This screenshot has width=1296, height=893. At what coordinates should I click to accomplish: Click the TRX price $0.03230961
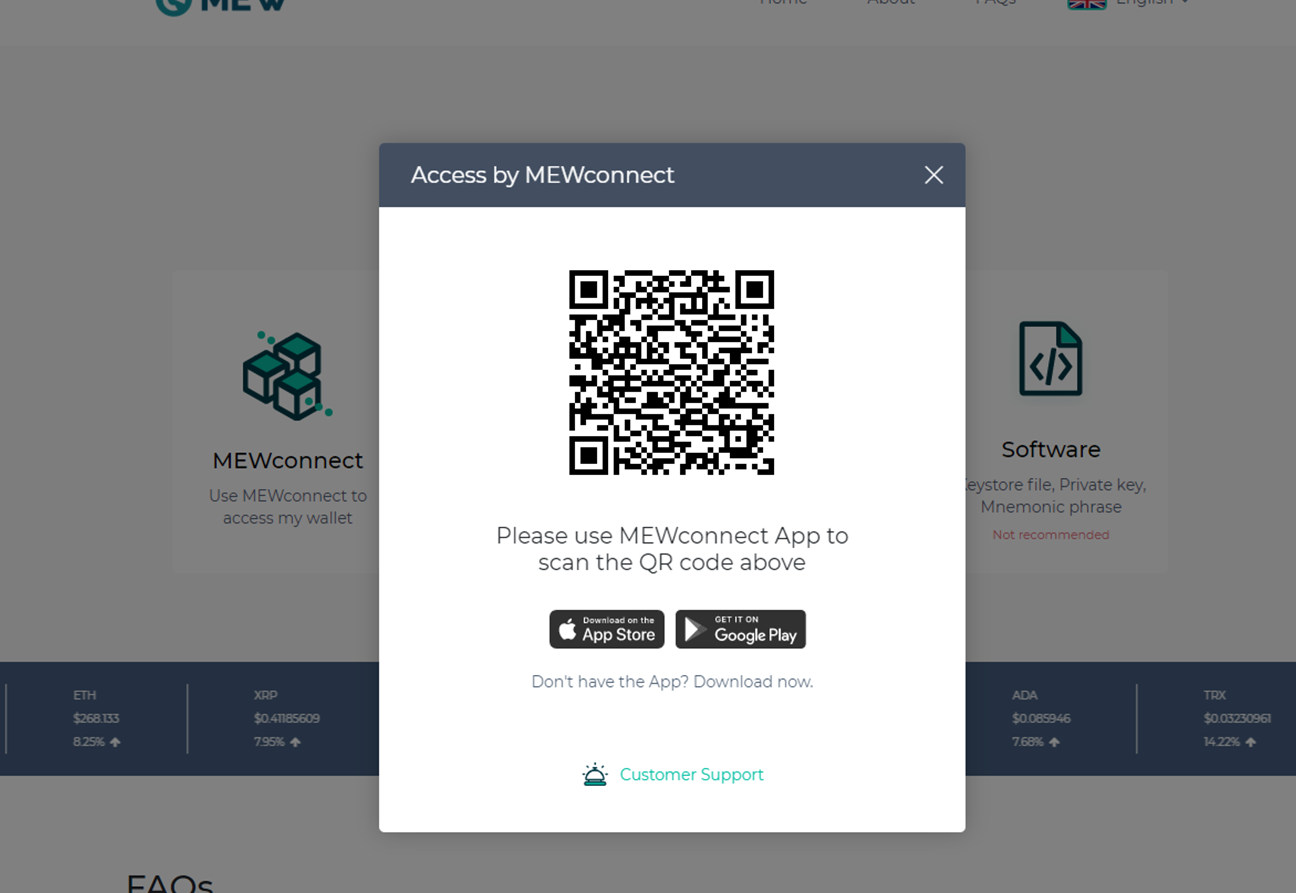(x=1238, y=718)
